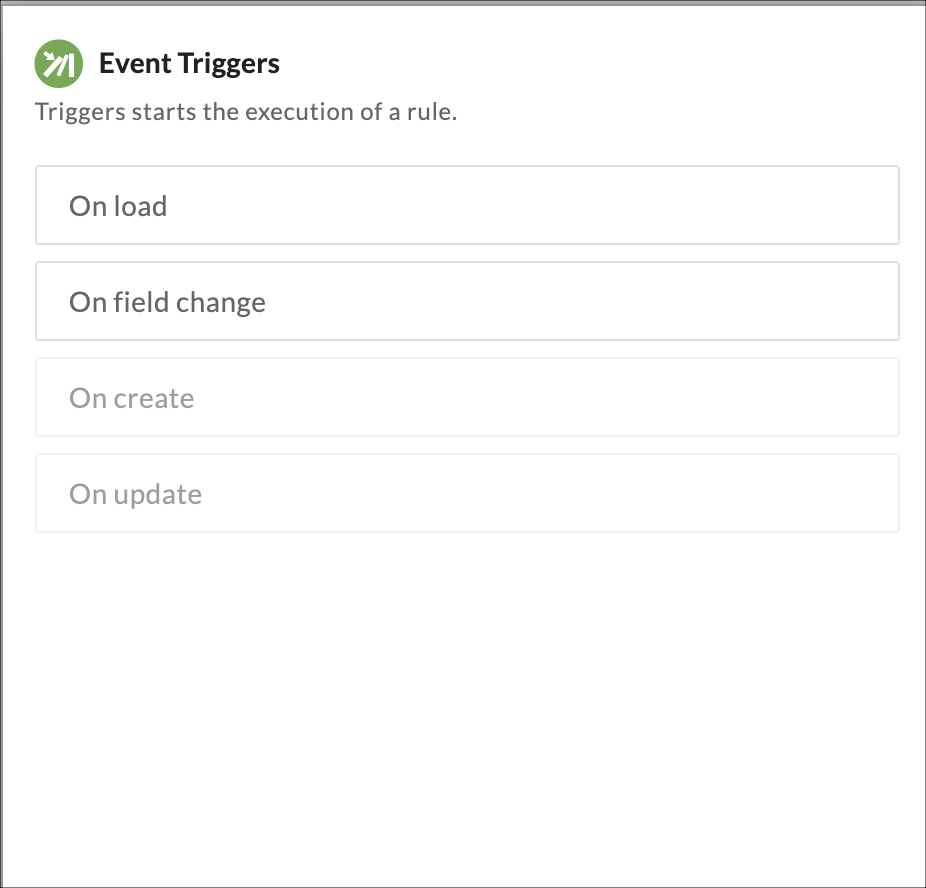The height and width of the screenshot is (888, 926).
Task: Click the disabled record-creation trigger
Action: click(467, 397)
